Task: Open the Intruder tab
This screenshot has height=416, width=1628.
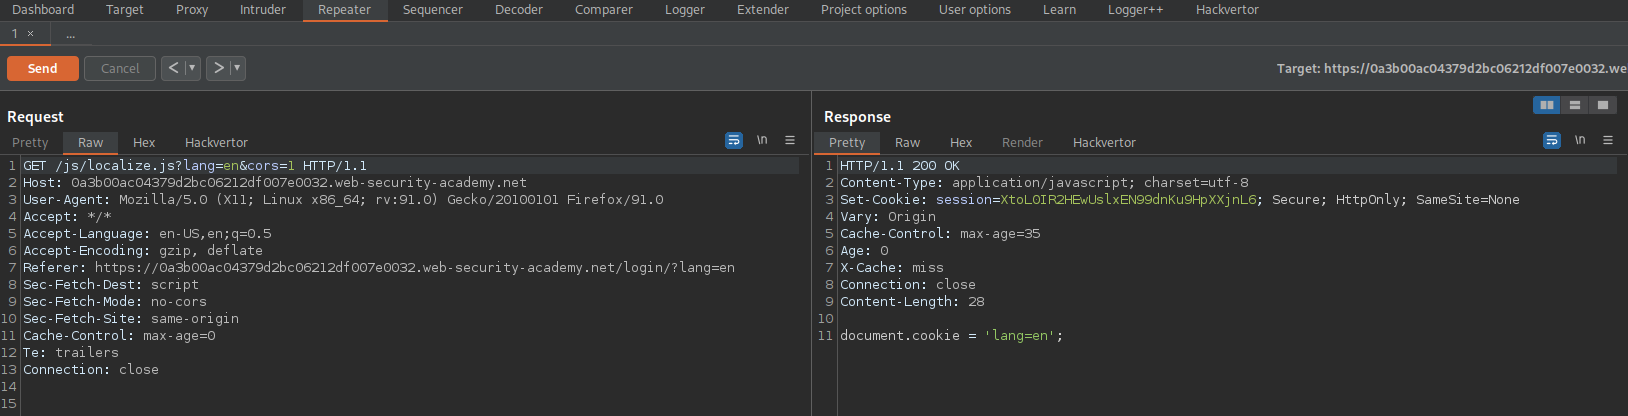Action: [263, 10]
